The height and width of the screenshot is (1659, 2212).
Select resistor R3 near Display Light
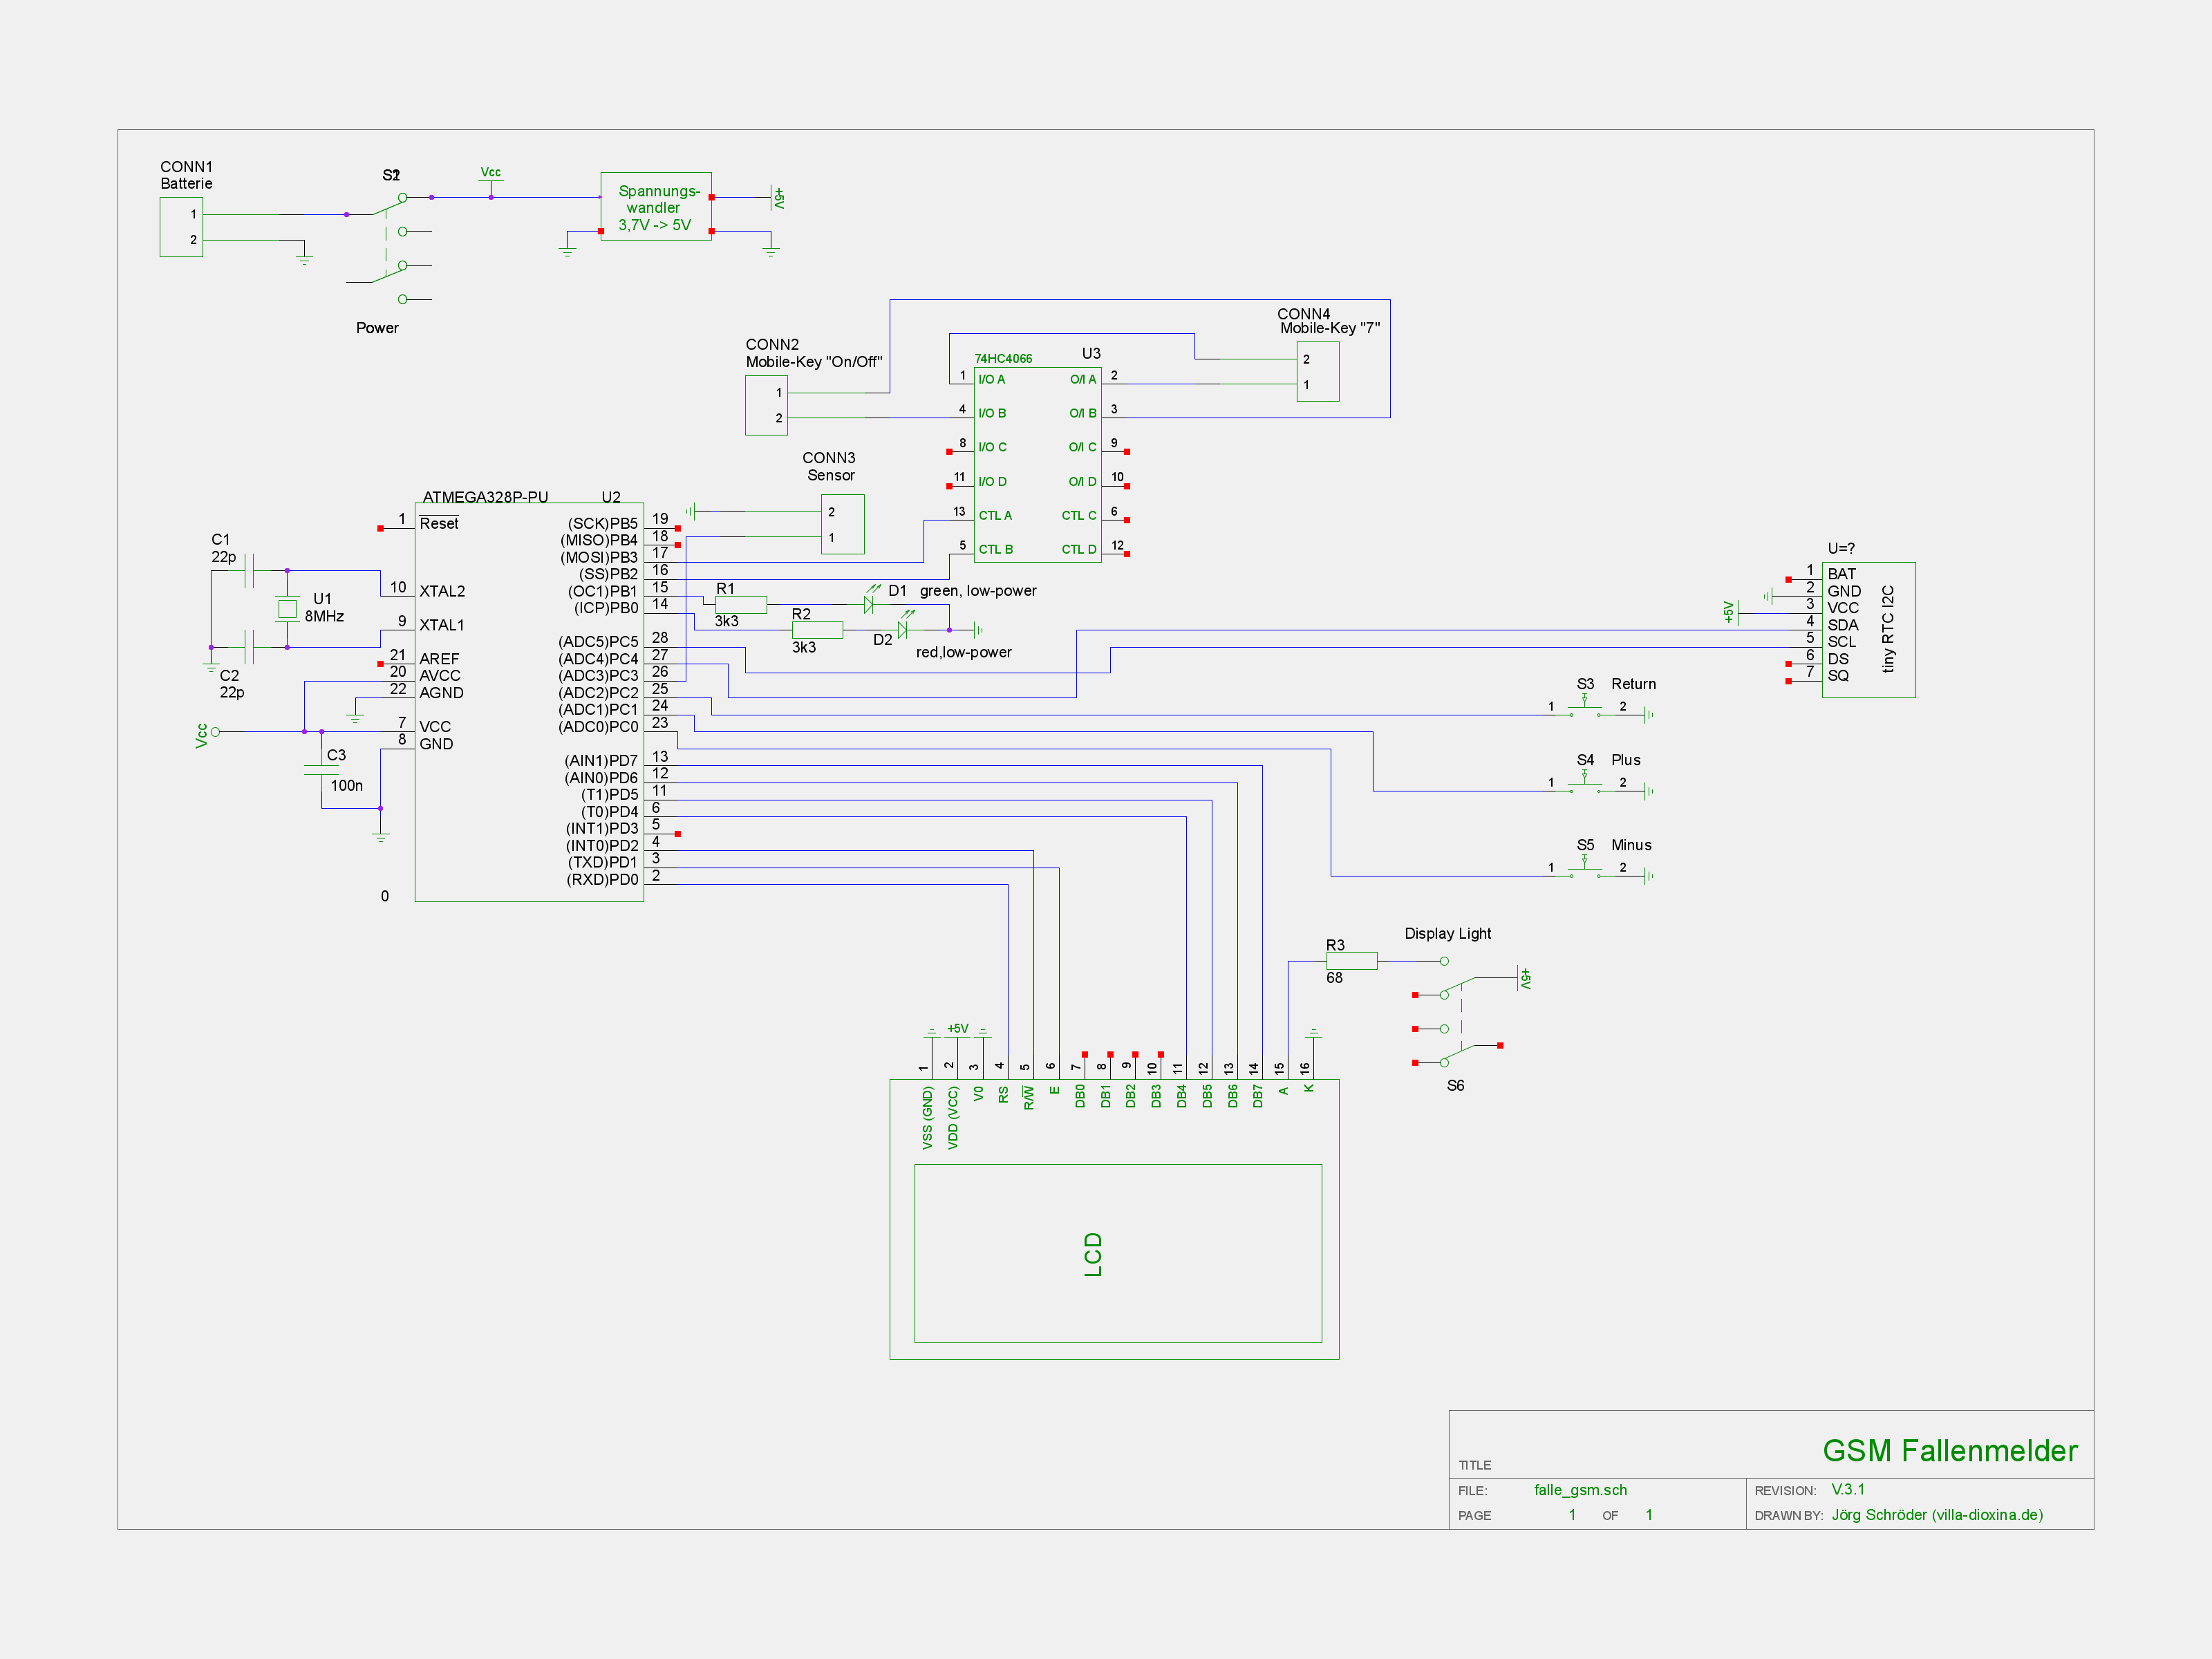(1351, 961)
